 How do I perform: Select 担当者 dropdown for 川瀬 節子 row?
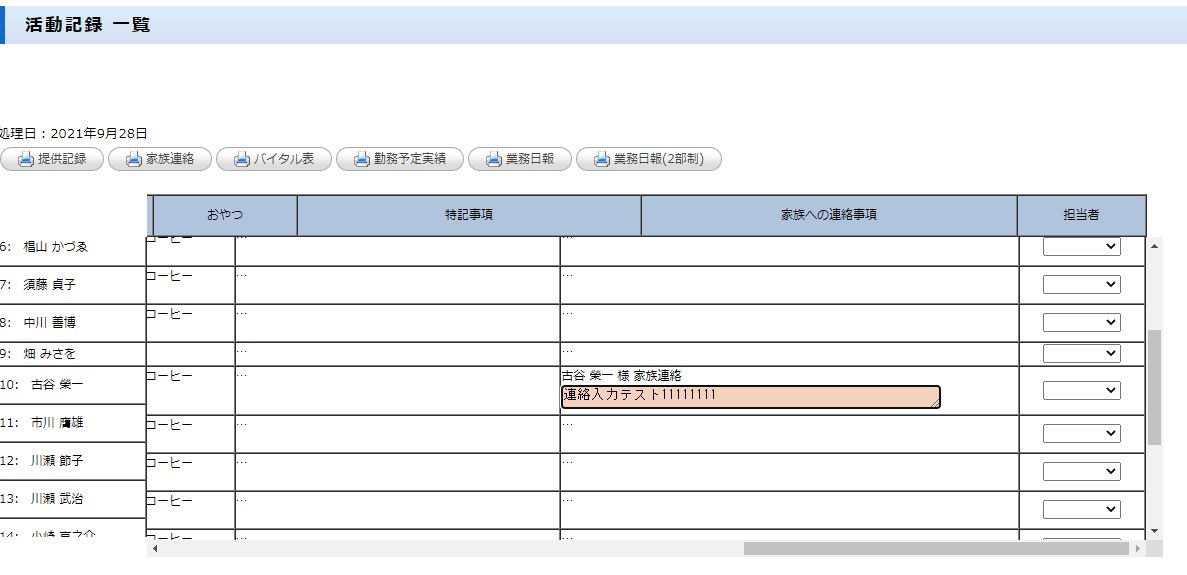click(1081, 471)
